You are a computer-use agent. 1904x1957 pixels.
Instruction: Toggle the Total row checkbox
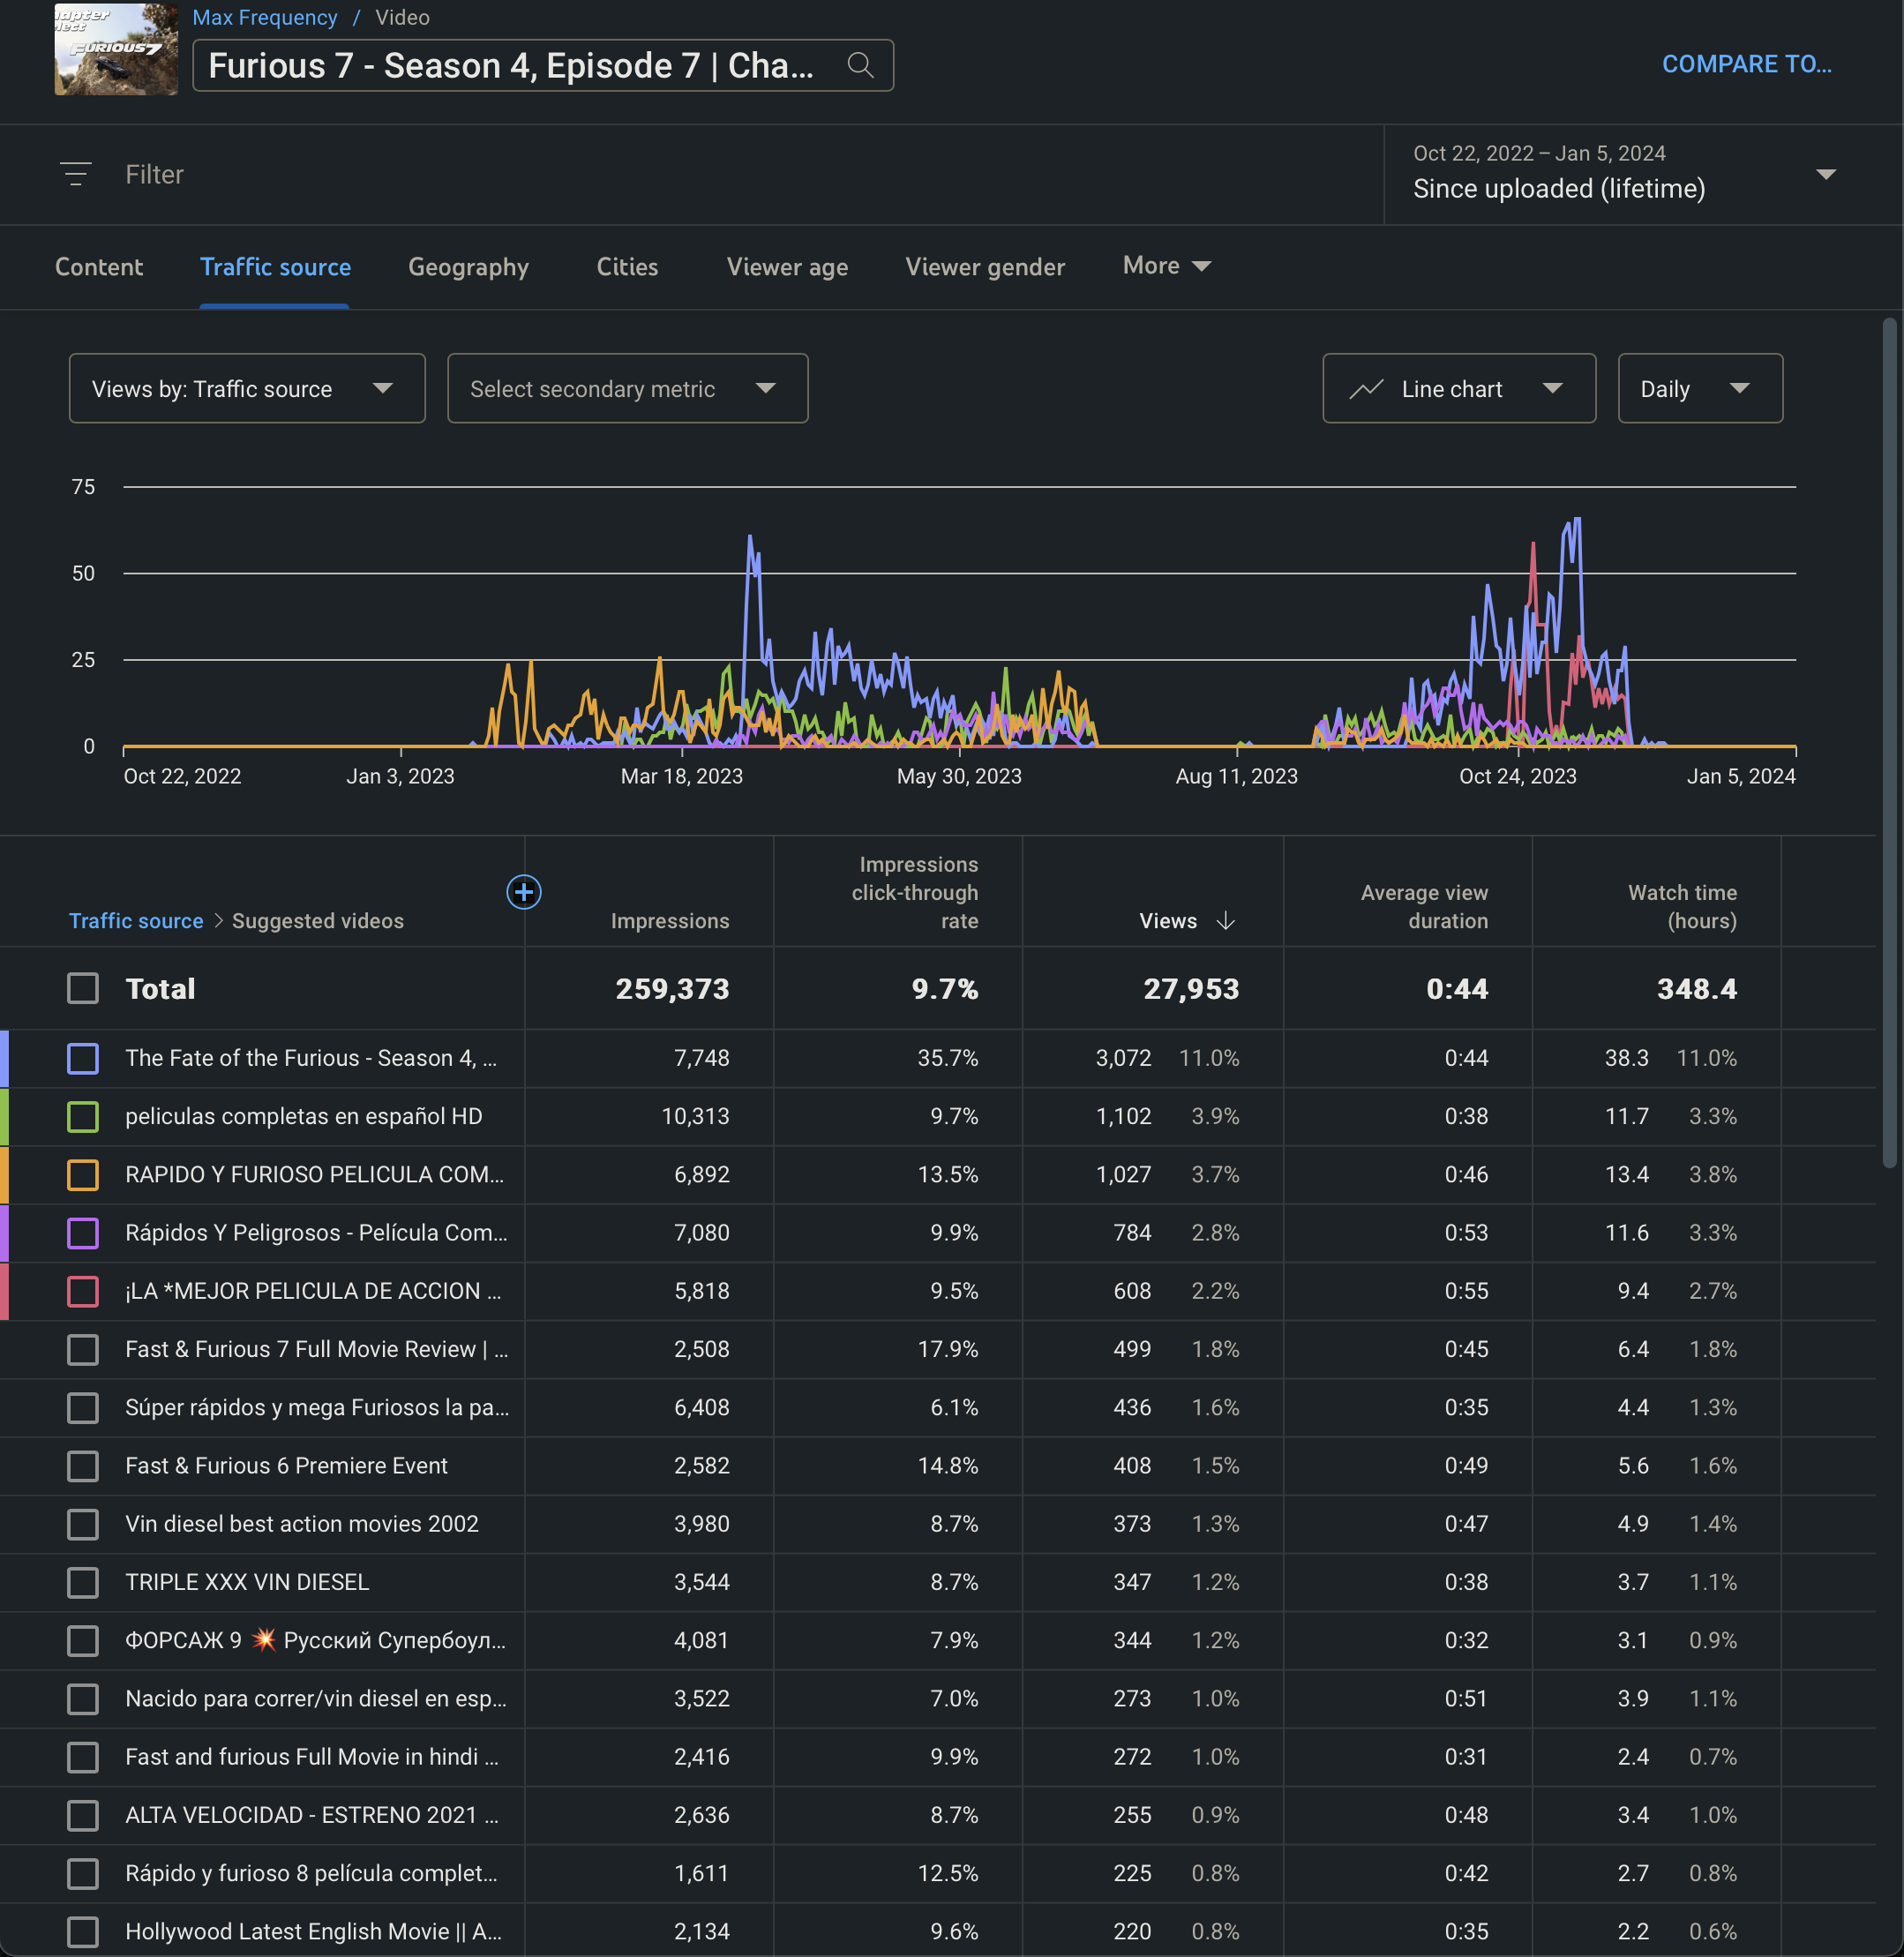(83, 989)
